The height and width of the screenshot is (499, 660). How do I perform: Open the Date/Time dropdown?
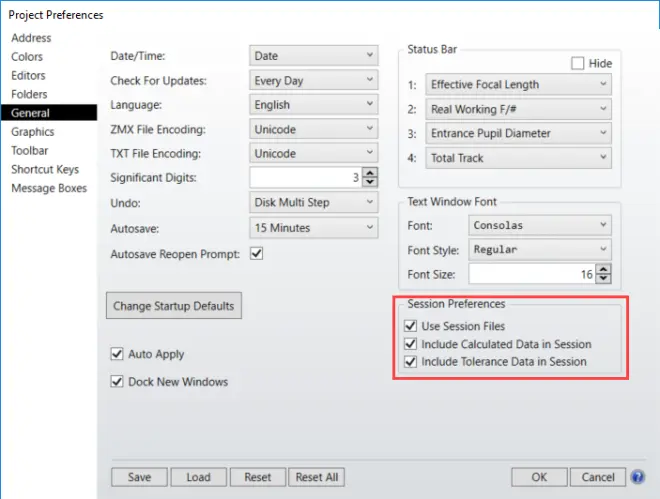314,56
